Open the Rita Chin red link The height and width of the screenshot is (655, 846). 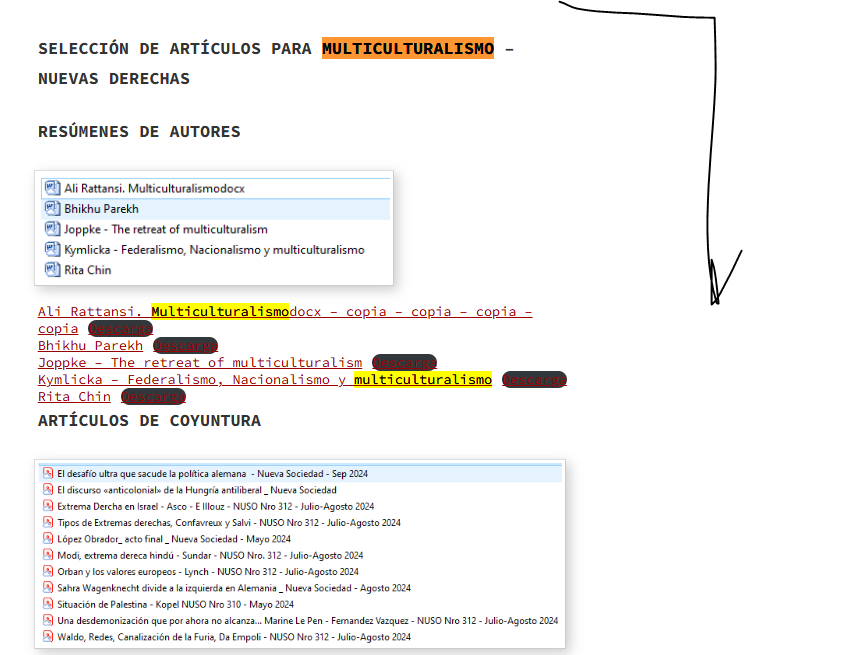[74, 397]
